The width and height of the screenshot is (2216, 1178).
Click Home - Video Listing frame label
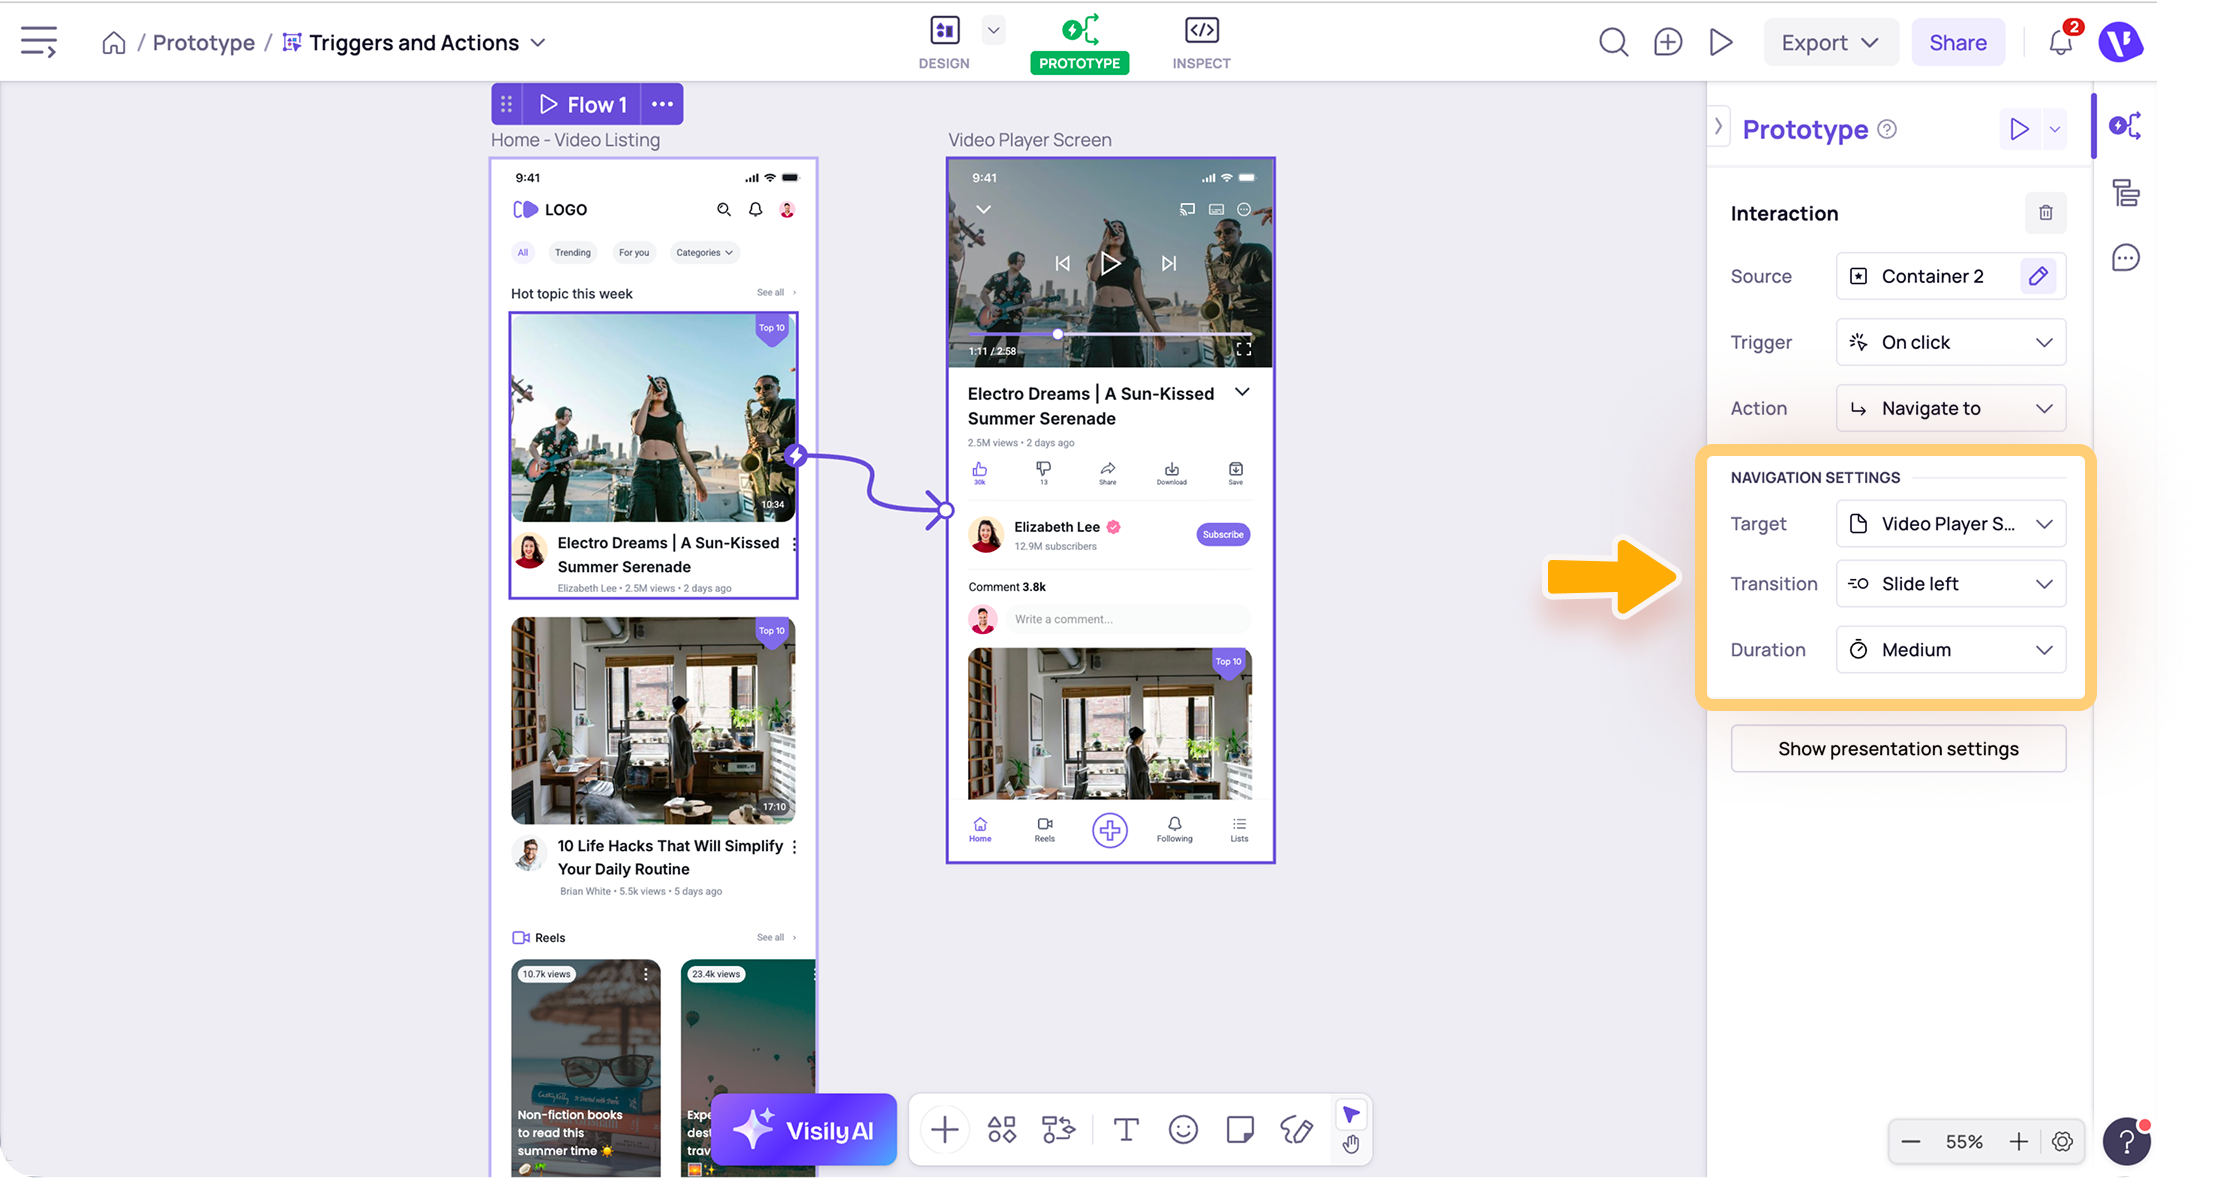(575, 140)
